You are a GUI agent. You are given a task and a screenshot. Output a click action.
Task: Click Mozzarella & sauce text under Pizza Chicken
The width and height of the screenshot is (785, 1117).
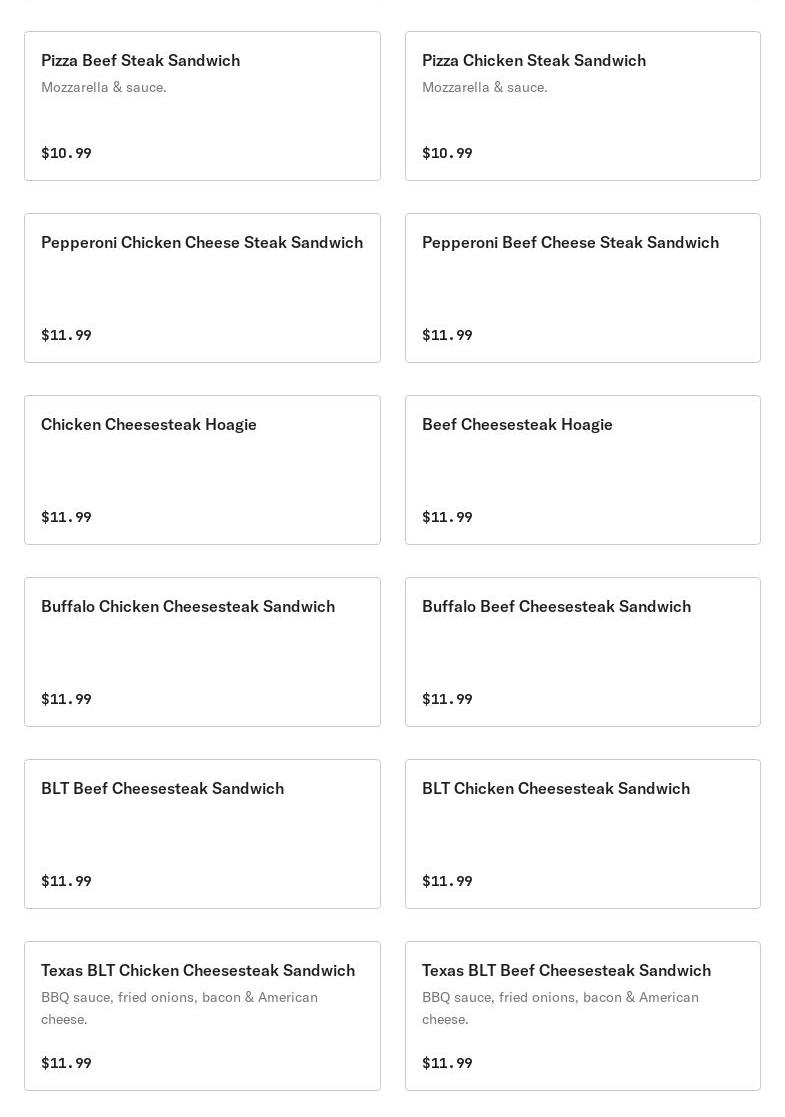pyautogui.click(x=484, y=88)
